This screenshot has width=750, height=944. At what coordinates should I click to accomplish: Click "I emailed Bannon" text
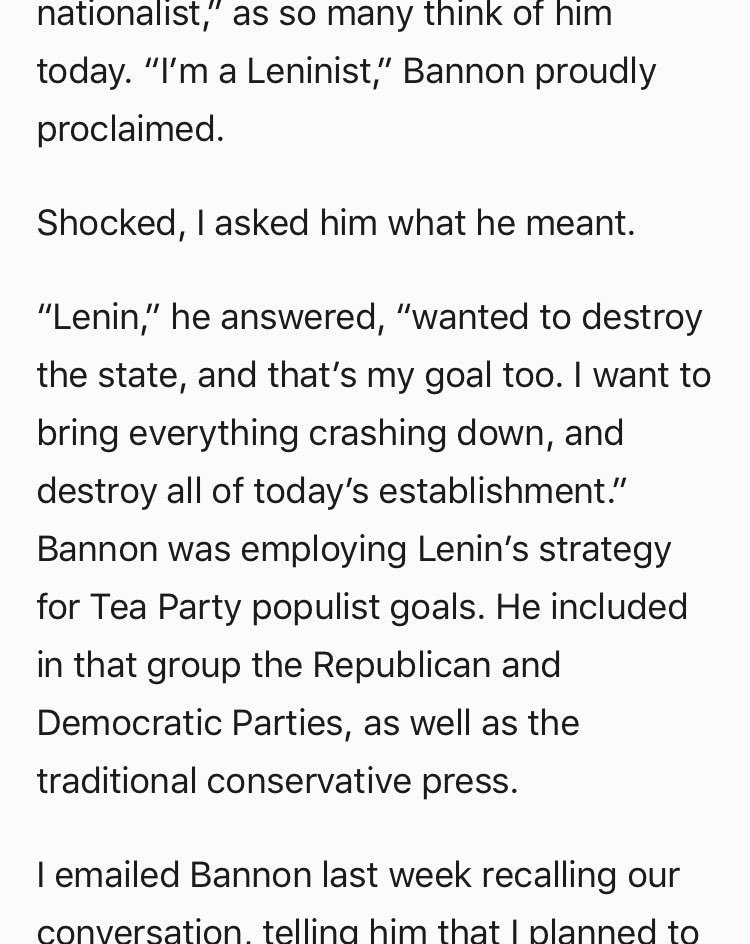(174, 875)
